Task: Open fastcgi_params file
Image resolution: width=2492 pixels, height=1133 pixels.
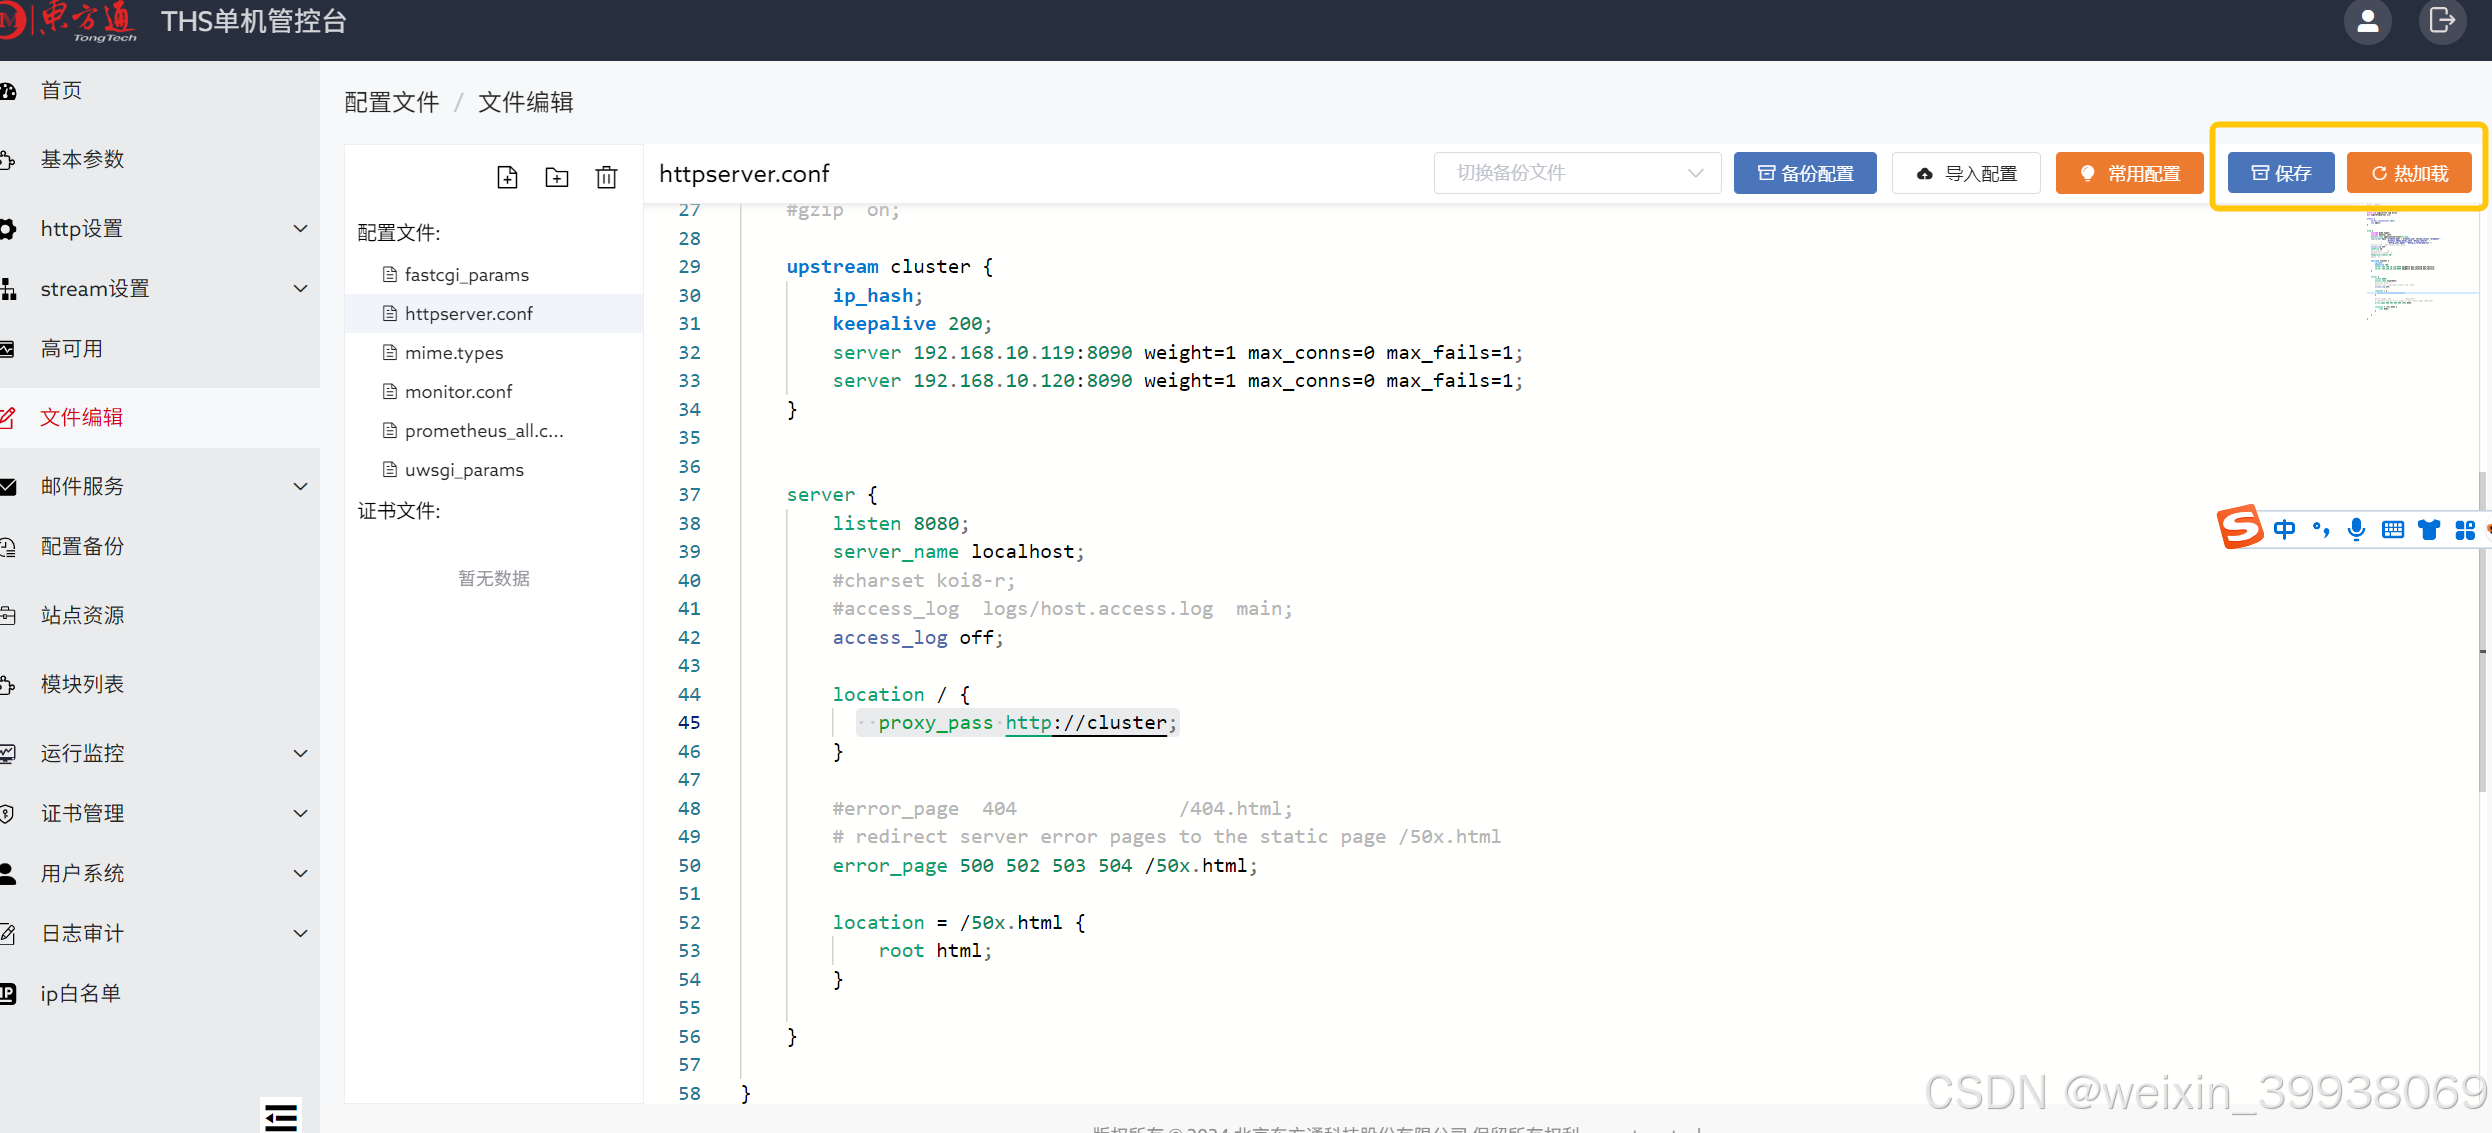Action: [x=494, y=275]
